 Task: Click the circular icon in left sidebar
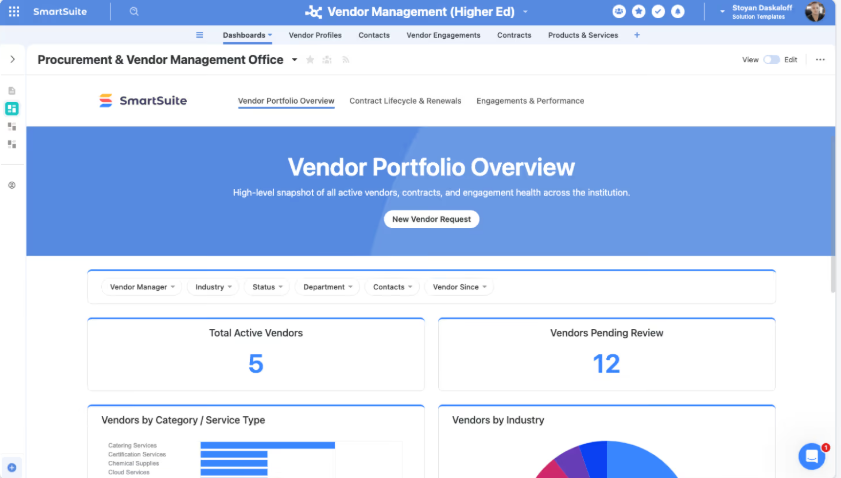click(12, 185)
